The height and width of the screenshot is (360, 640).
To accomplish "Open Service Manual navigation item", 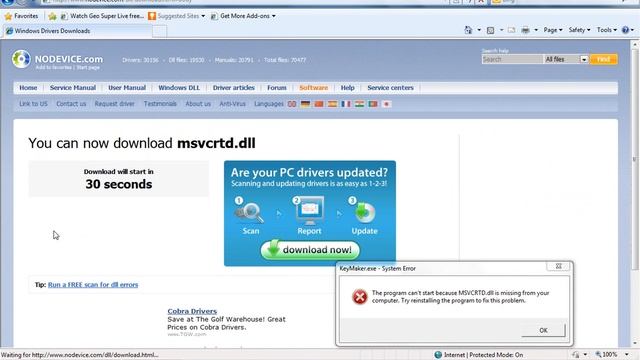I will pyautogui.click(x=73, y=88).
